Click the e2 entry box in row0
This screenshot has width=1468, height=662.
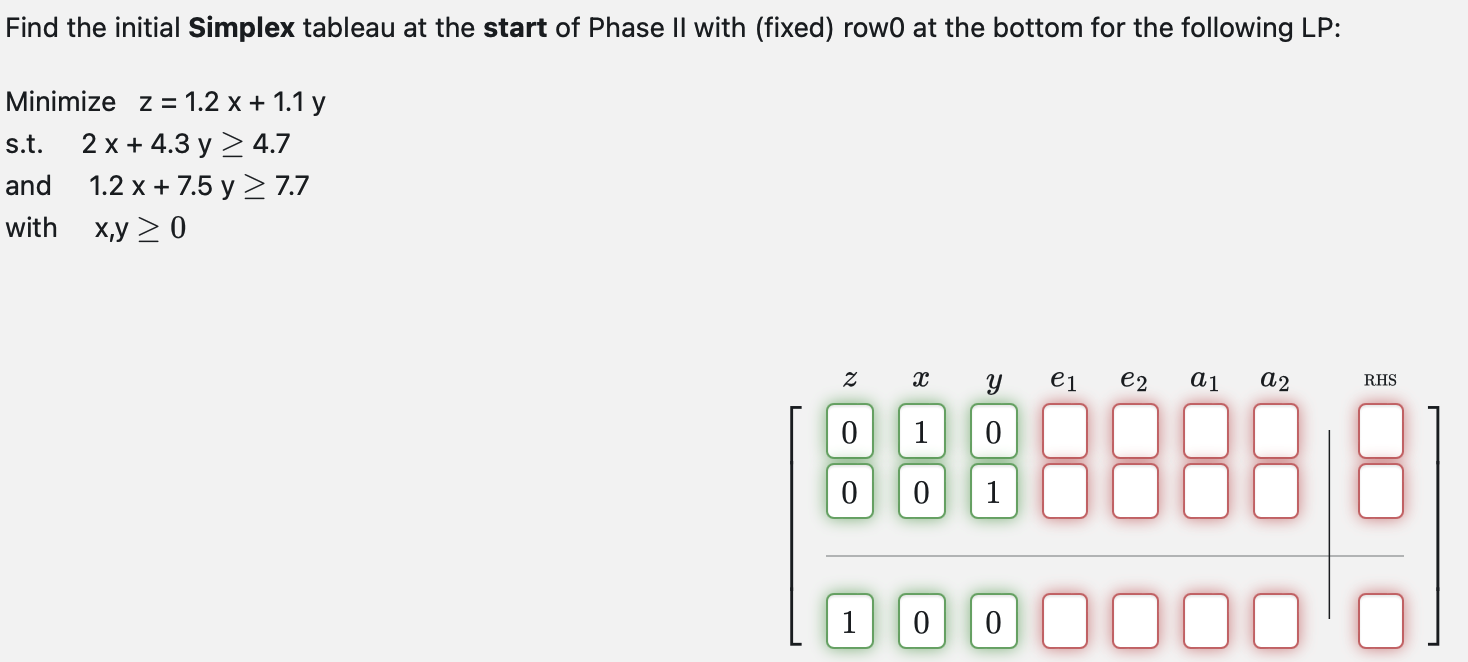click(x=1133, y=620)
